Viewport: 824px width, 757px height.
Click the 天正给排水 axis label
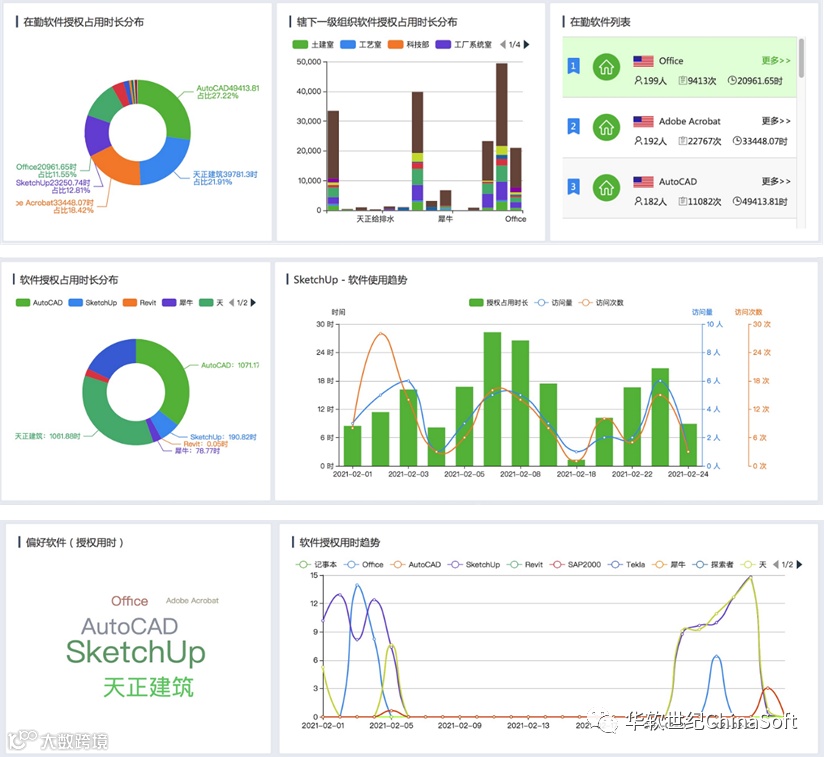375,219
